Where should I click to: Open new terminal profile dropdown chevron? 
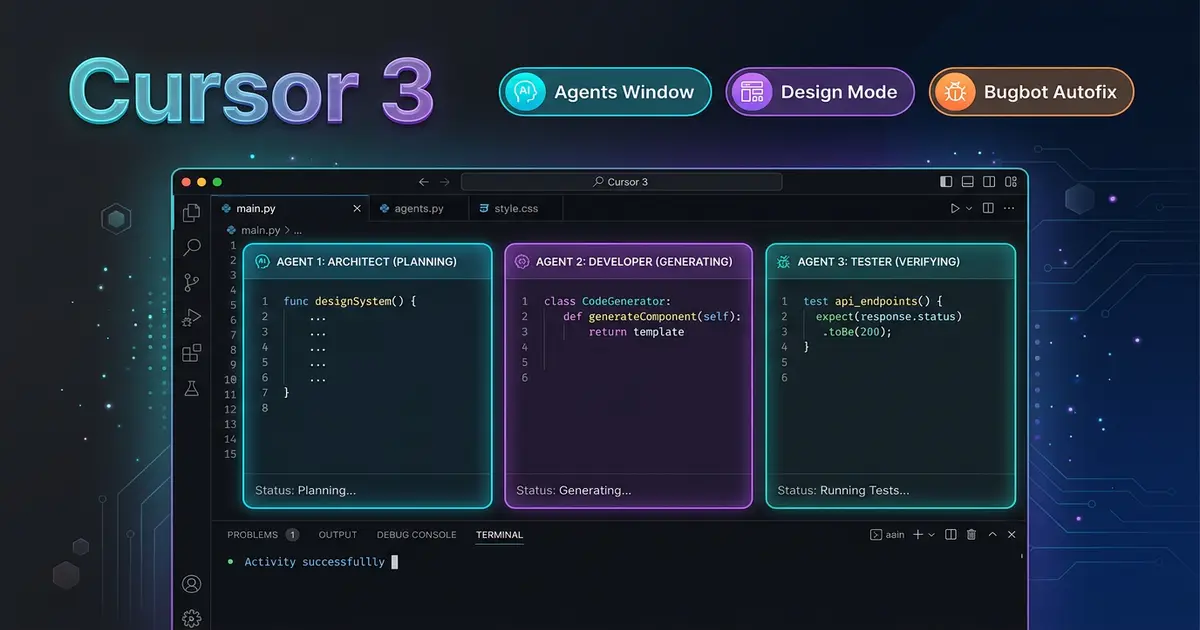(932, 535)
